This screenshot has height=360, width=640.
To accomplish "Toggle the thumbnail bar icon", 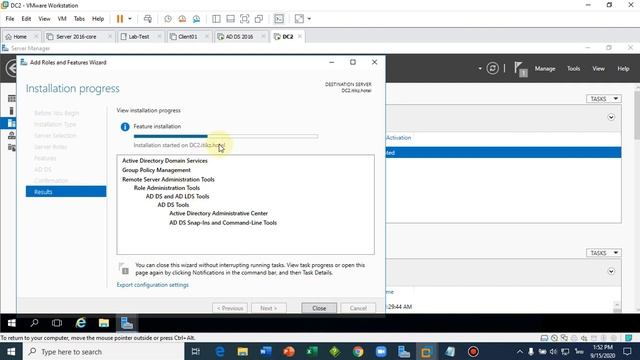I will click(230, 19).
